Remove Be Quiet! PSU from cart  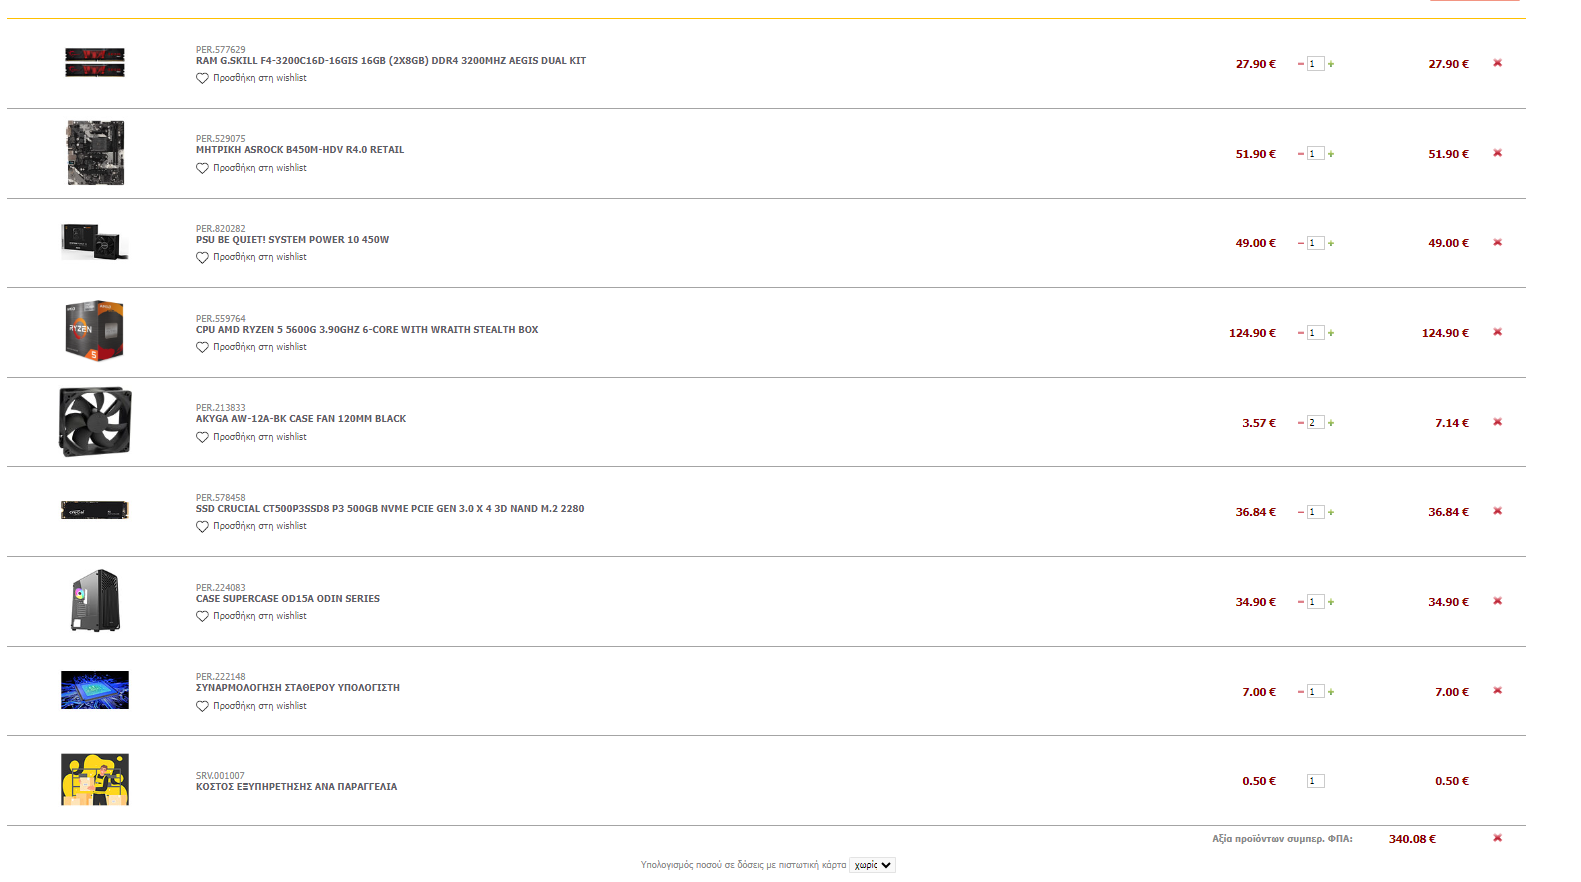tap(1497, 242)
